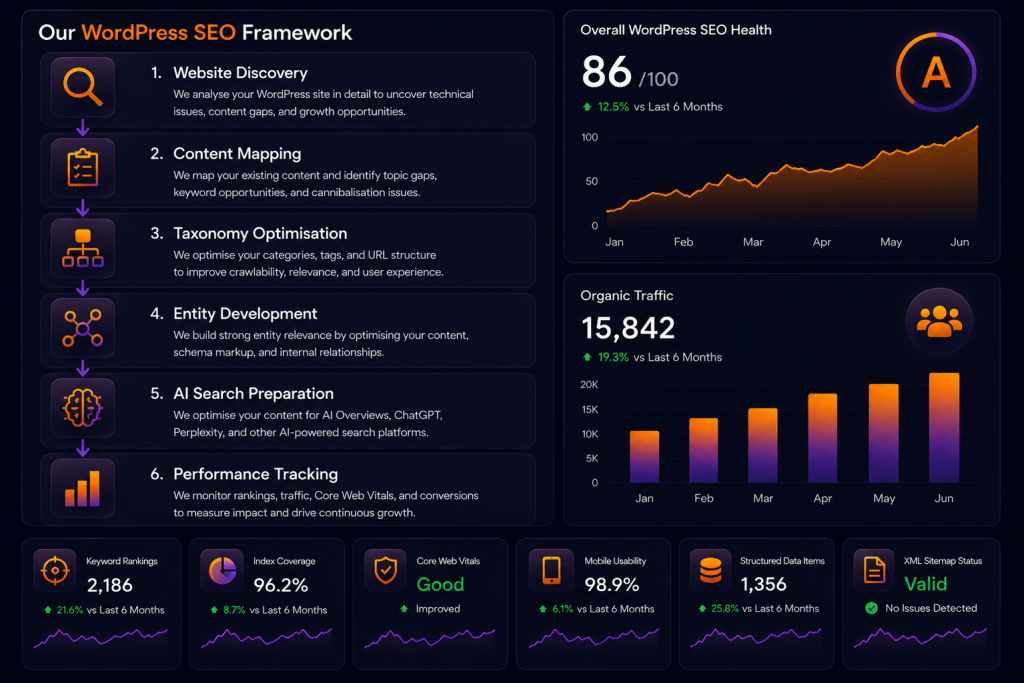
Task: Click the Website Discovery magnifying glass icon
Action: 83,87
